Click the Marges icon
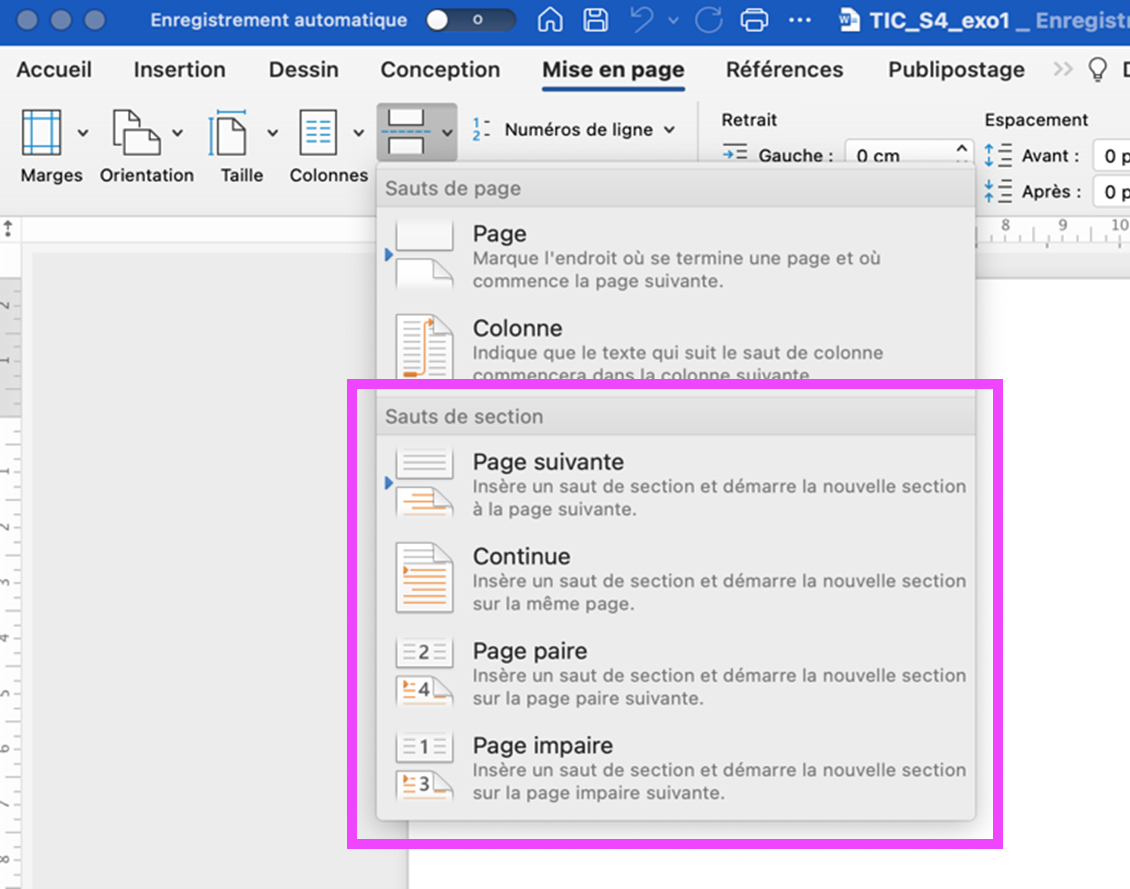 (42, 133)
